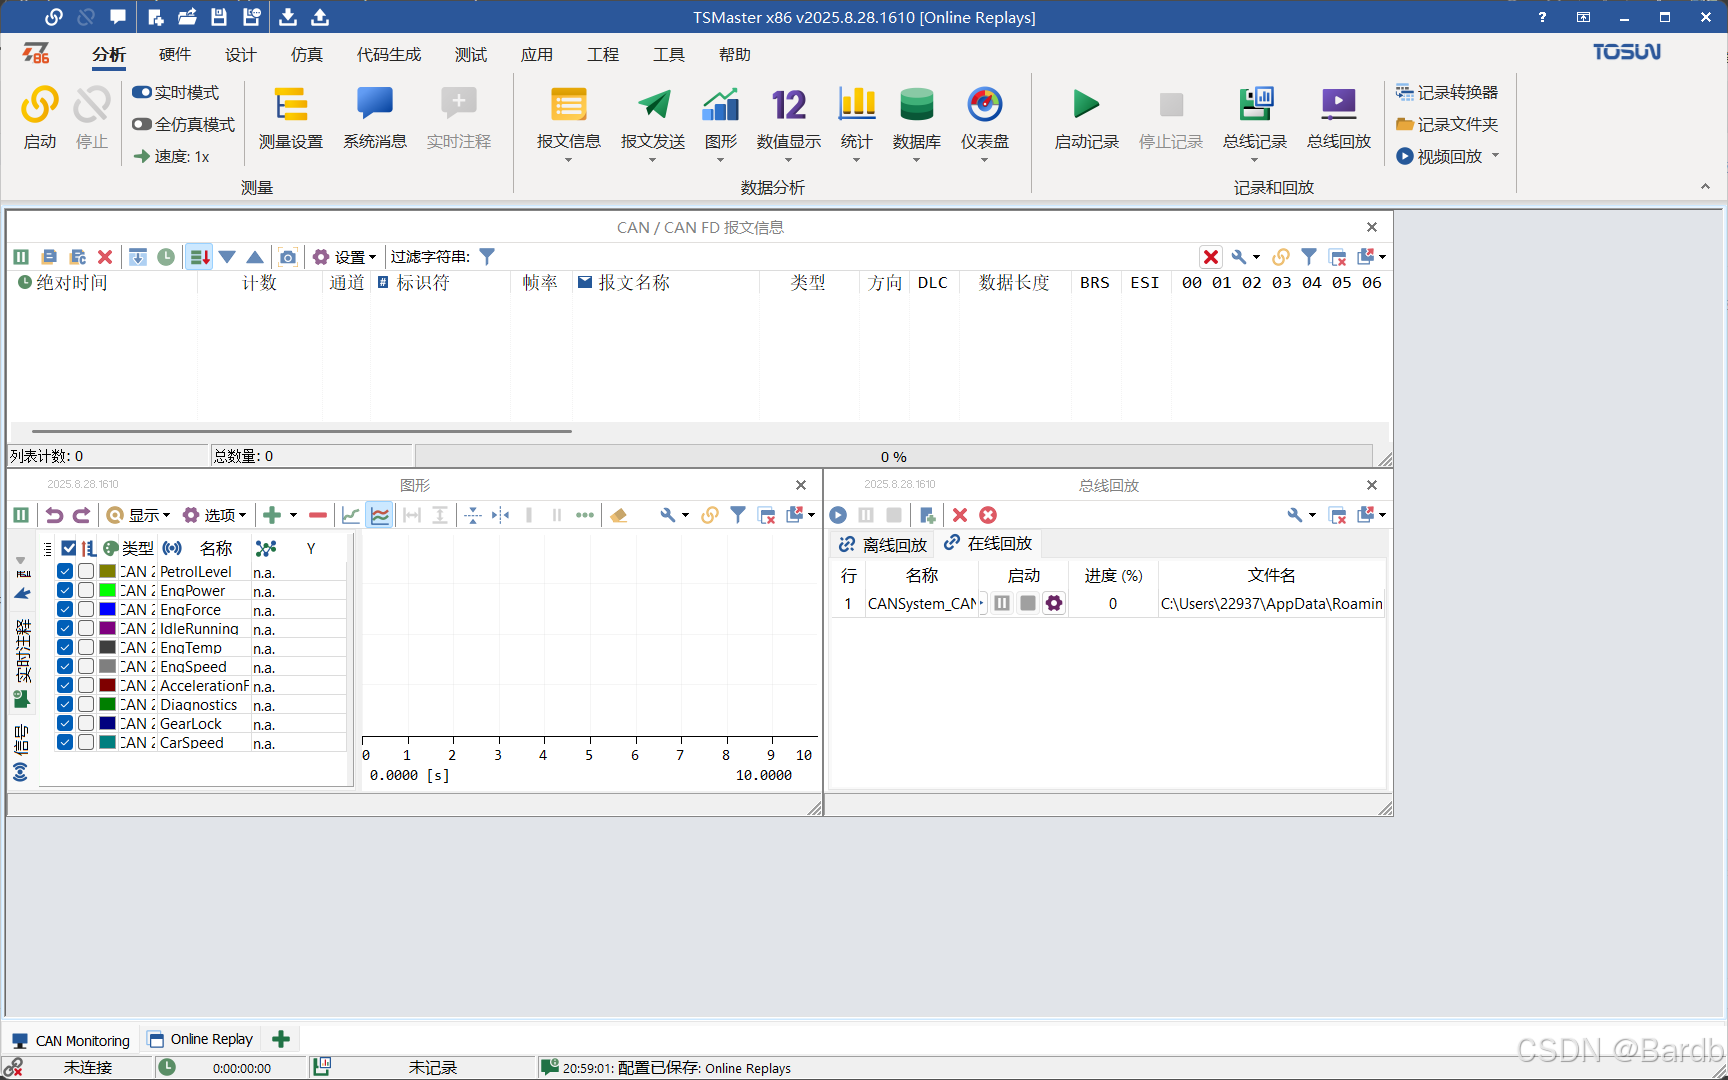Open 系统消息 system messages

(x=375, y=117)
